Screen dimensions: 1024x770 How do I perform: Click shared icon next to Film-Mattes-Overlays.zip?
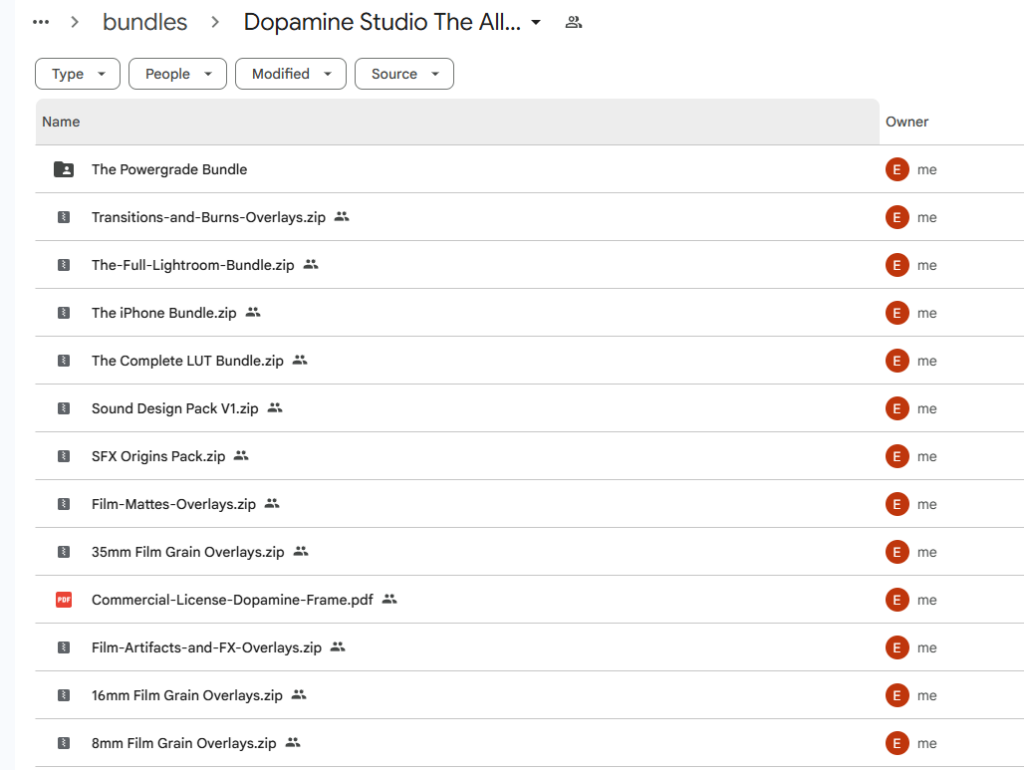coord(272,503)
